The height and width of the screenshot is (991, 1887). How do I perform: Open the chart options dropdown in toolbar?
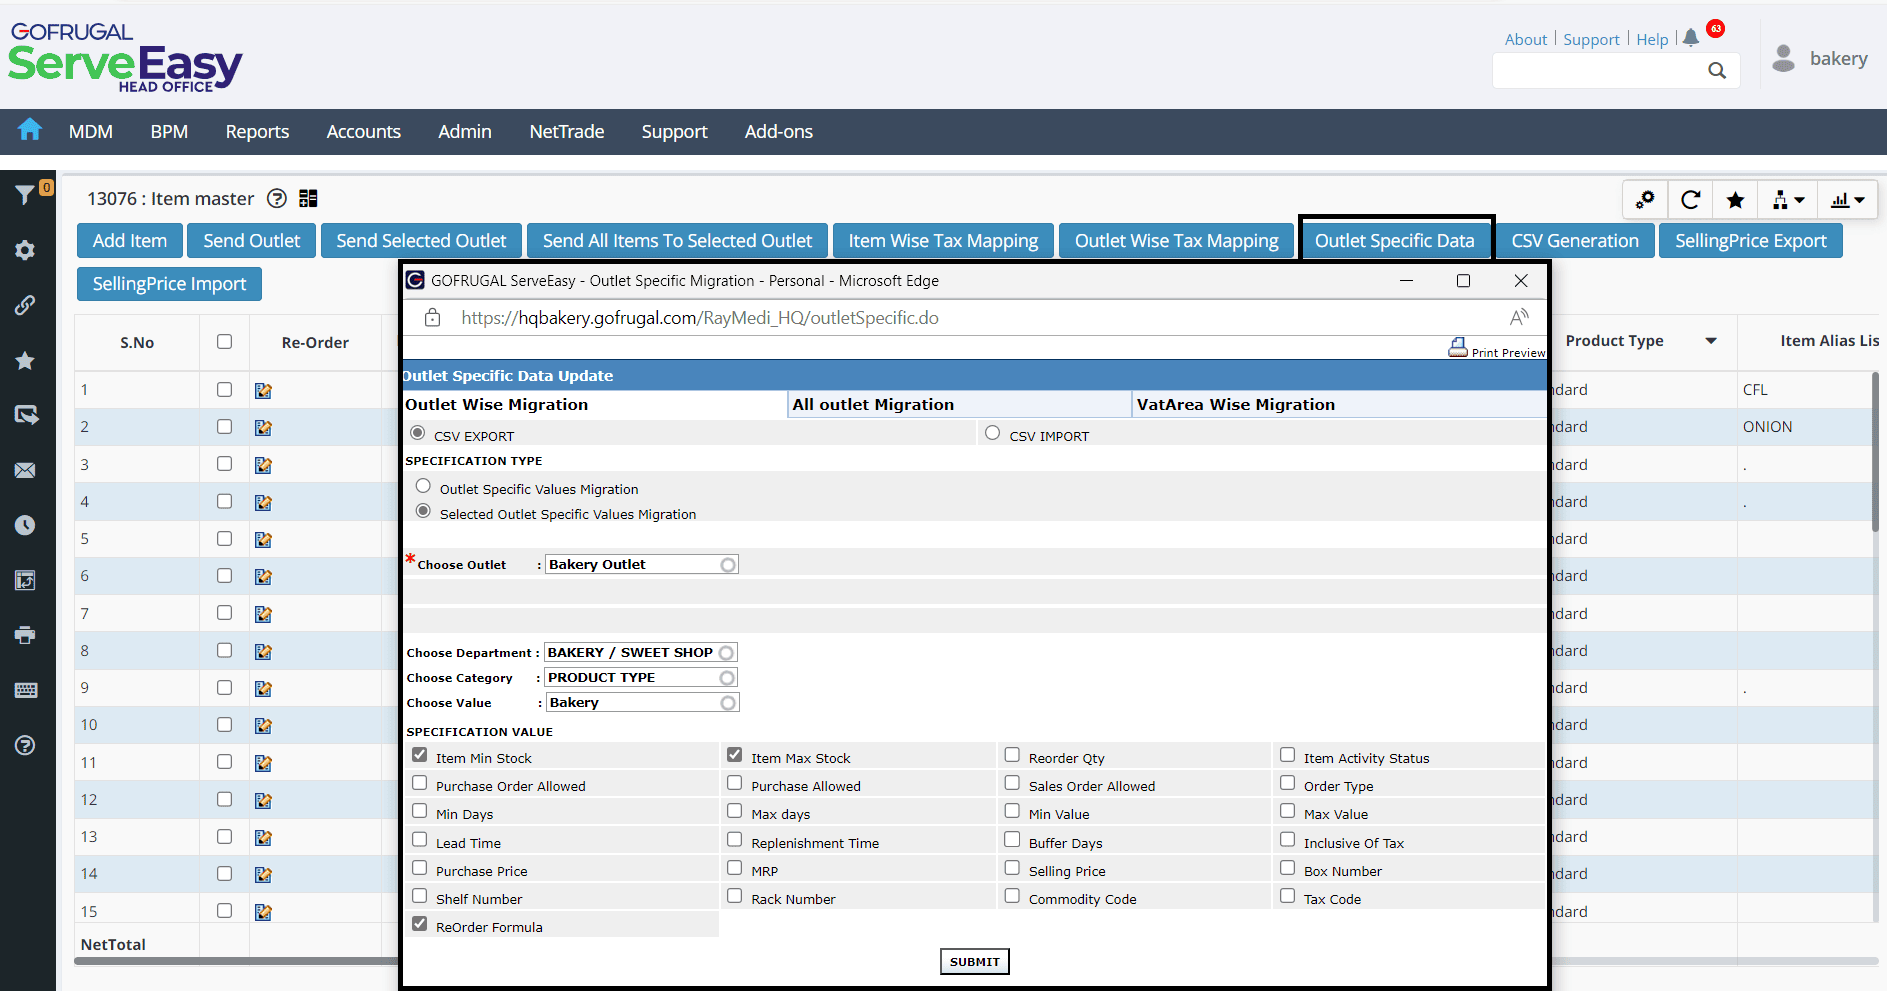(1847, 200)
